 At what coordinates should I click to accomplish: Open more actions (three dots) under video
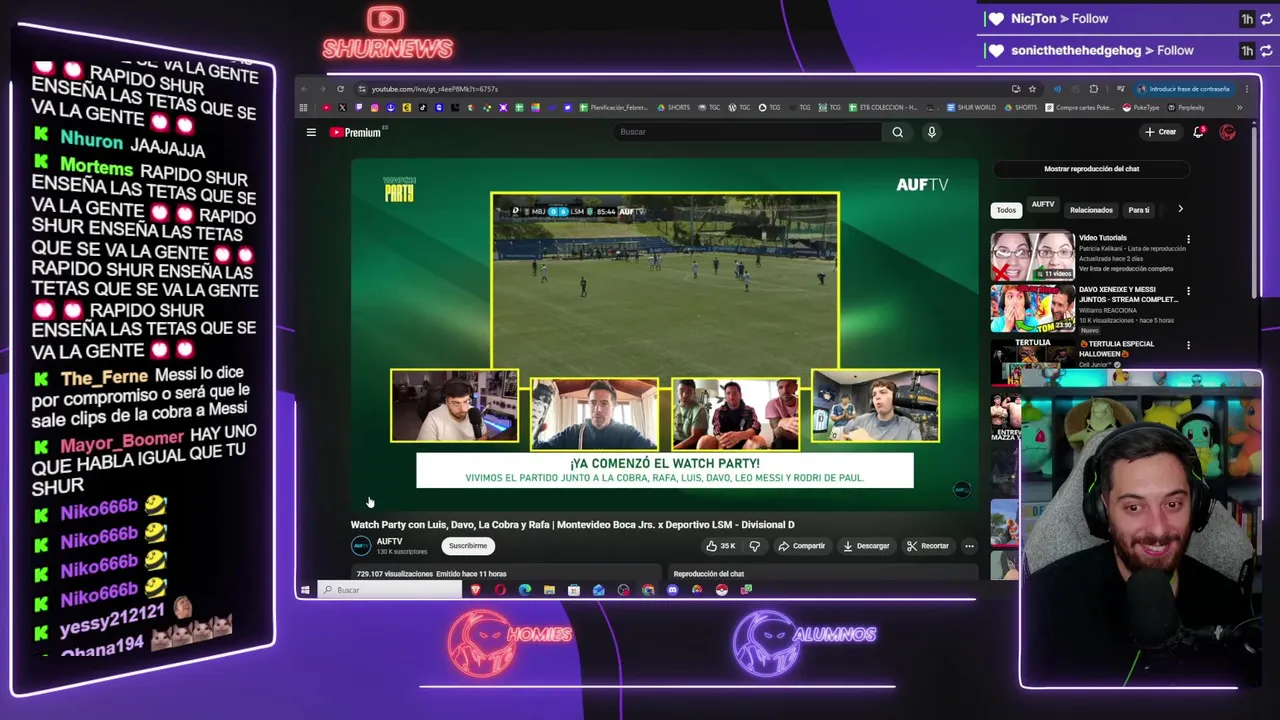click(969, 546)
